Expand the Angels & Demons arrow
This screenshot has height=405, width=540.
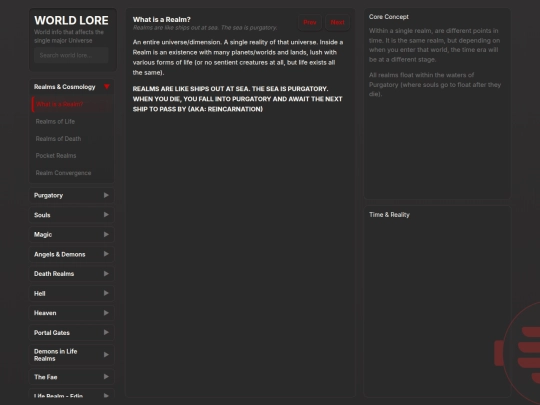pos(106,254)
